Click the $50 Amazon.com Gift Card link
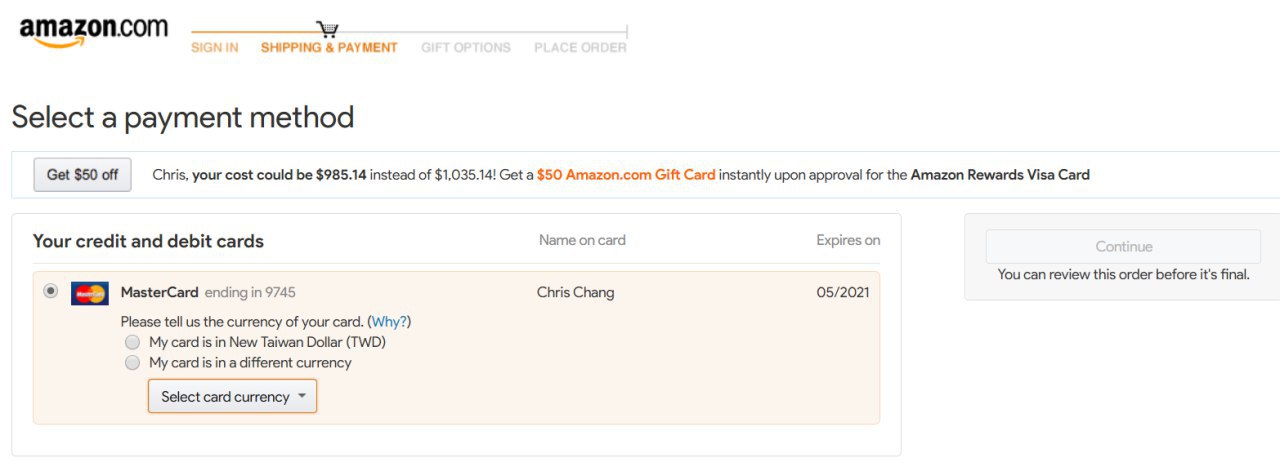 (x=626, y=175)
